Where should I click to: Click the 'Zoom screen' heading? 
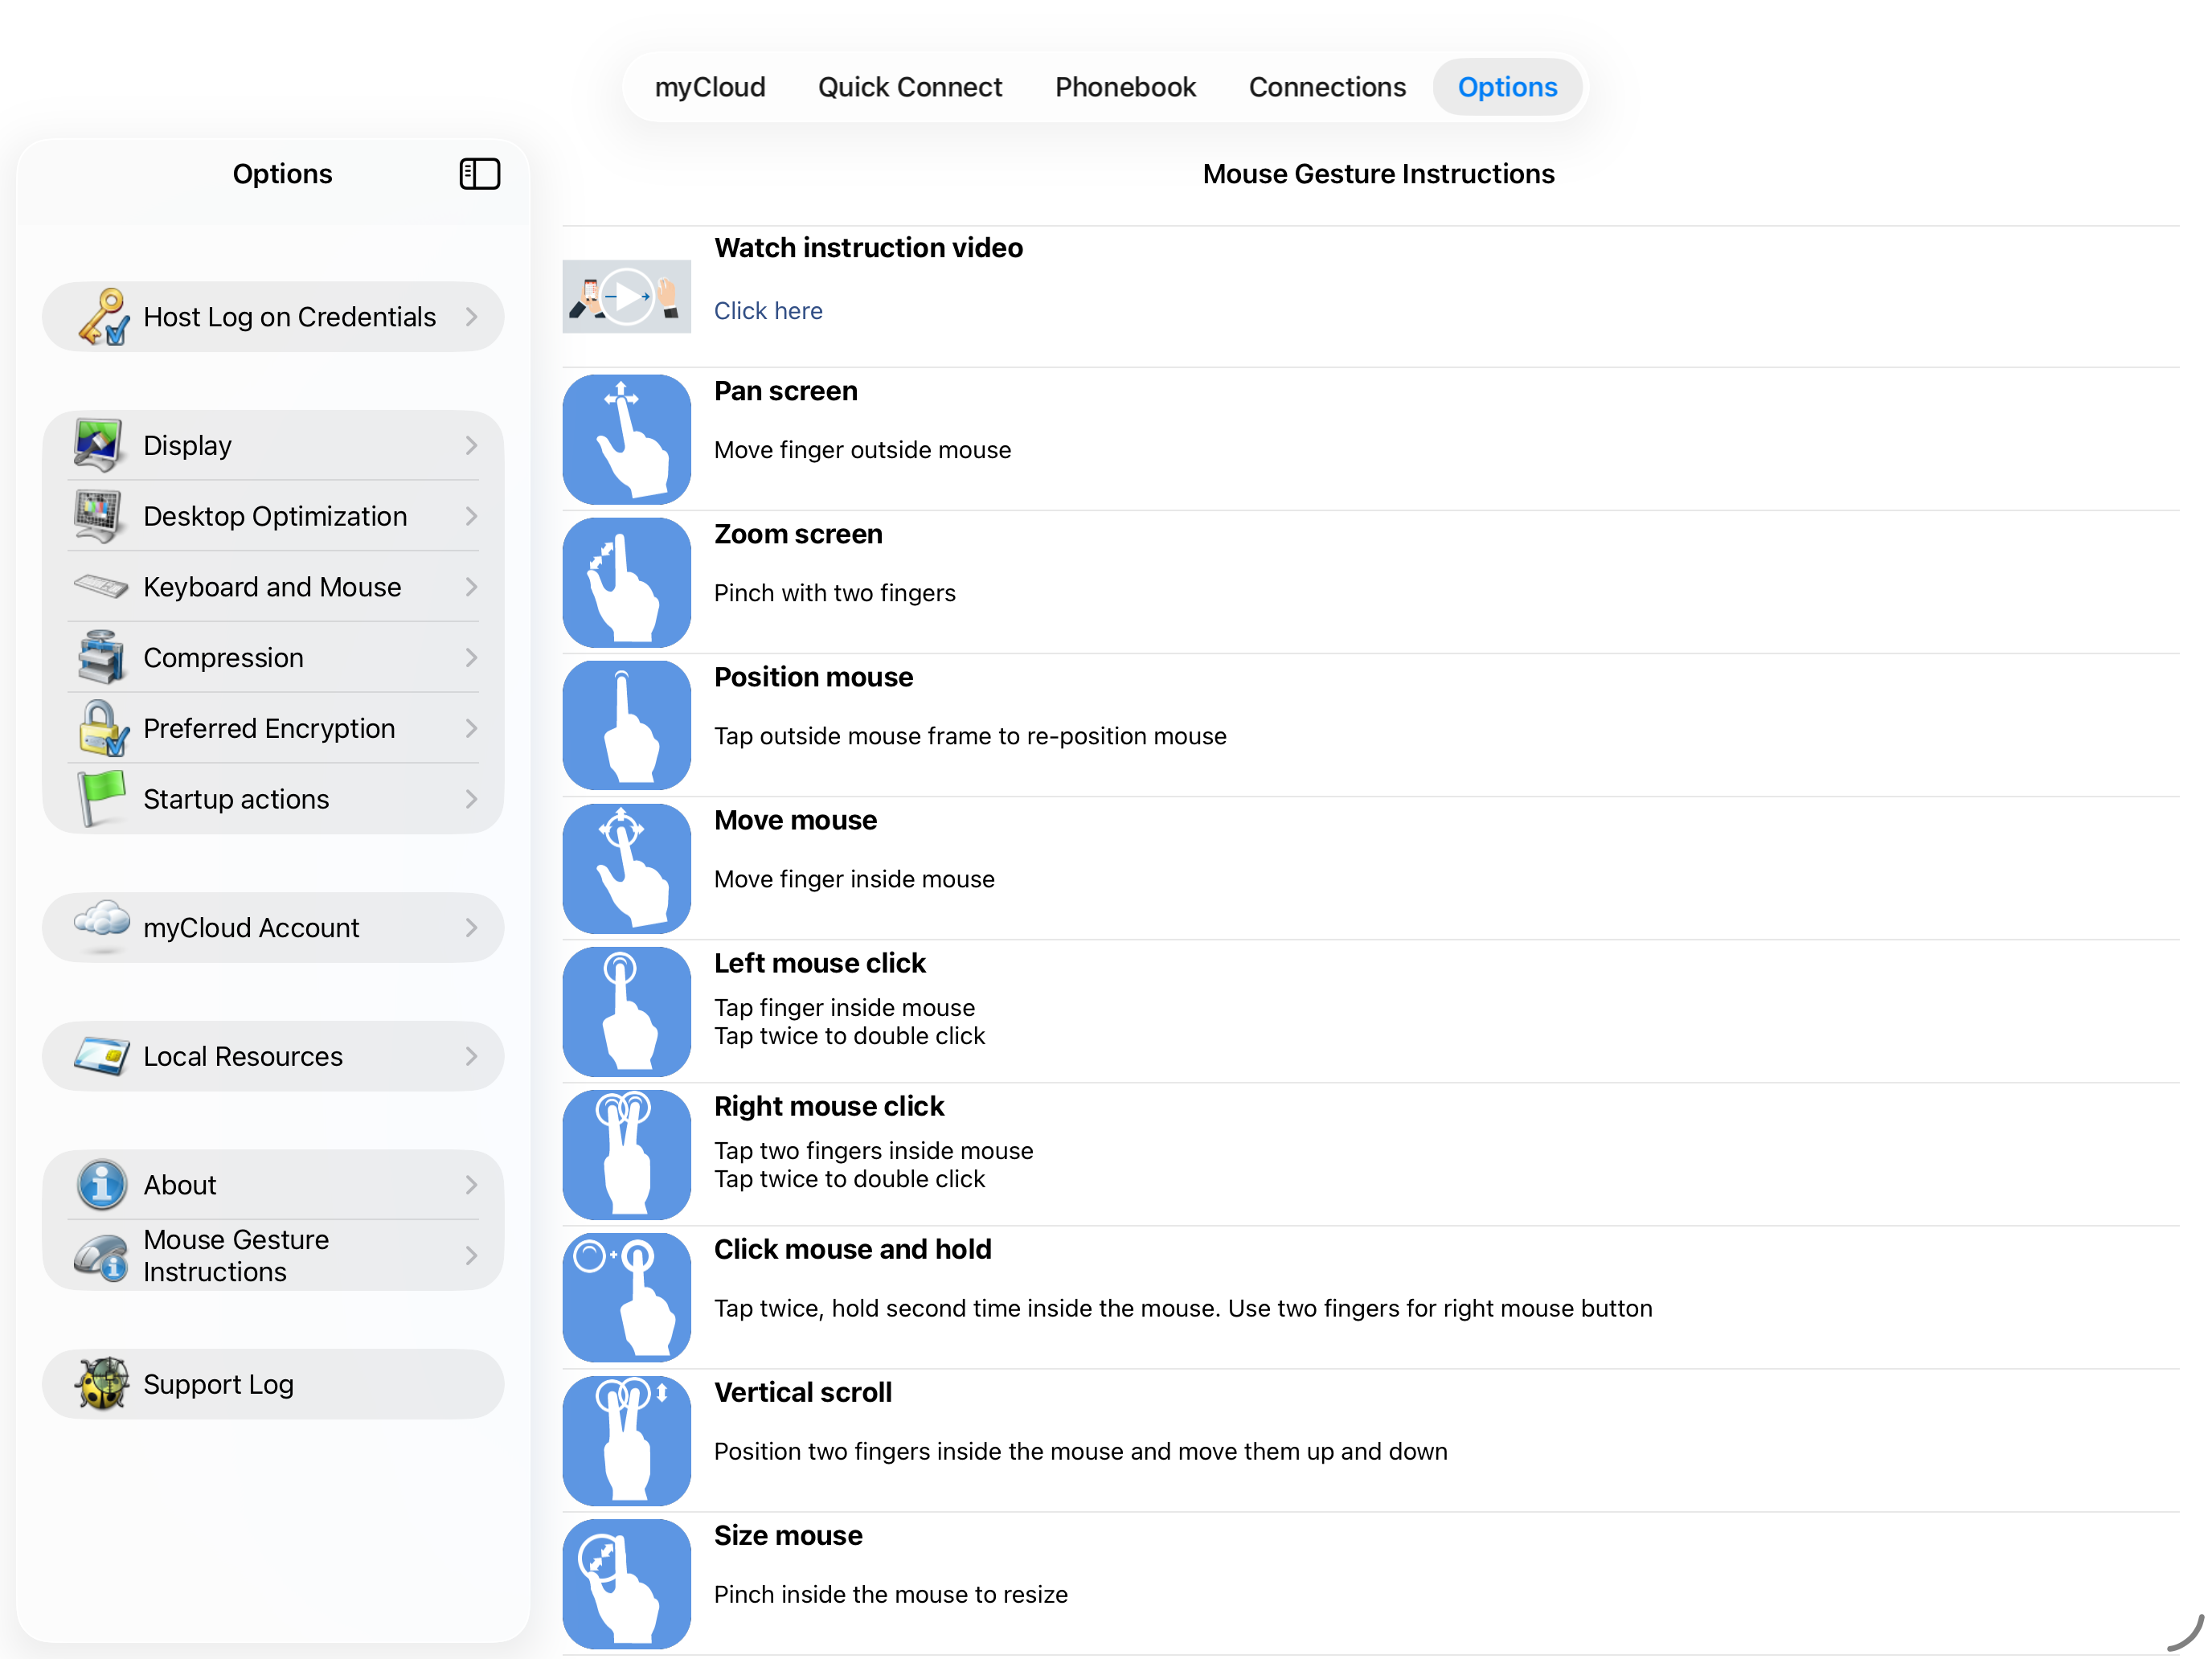coord(798,533)
